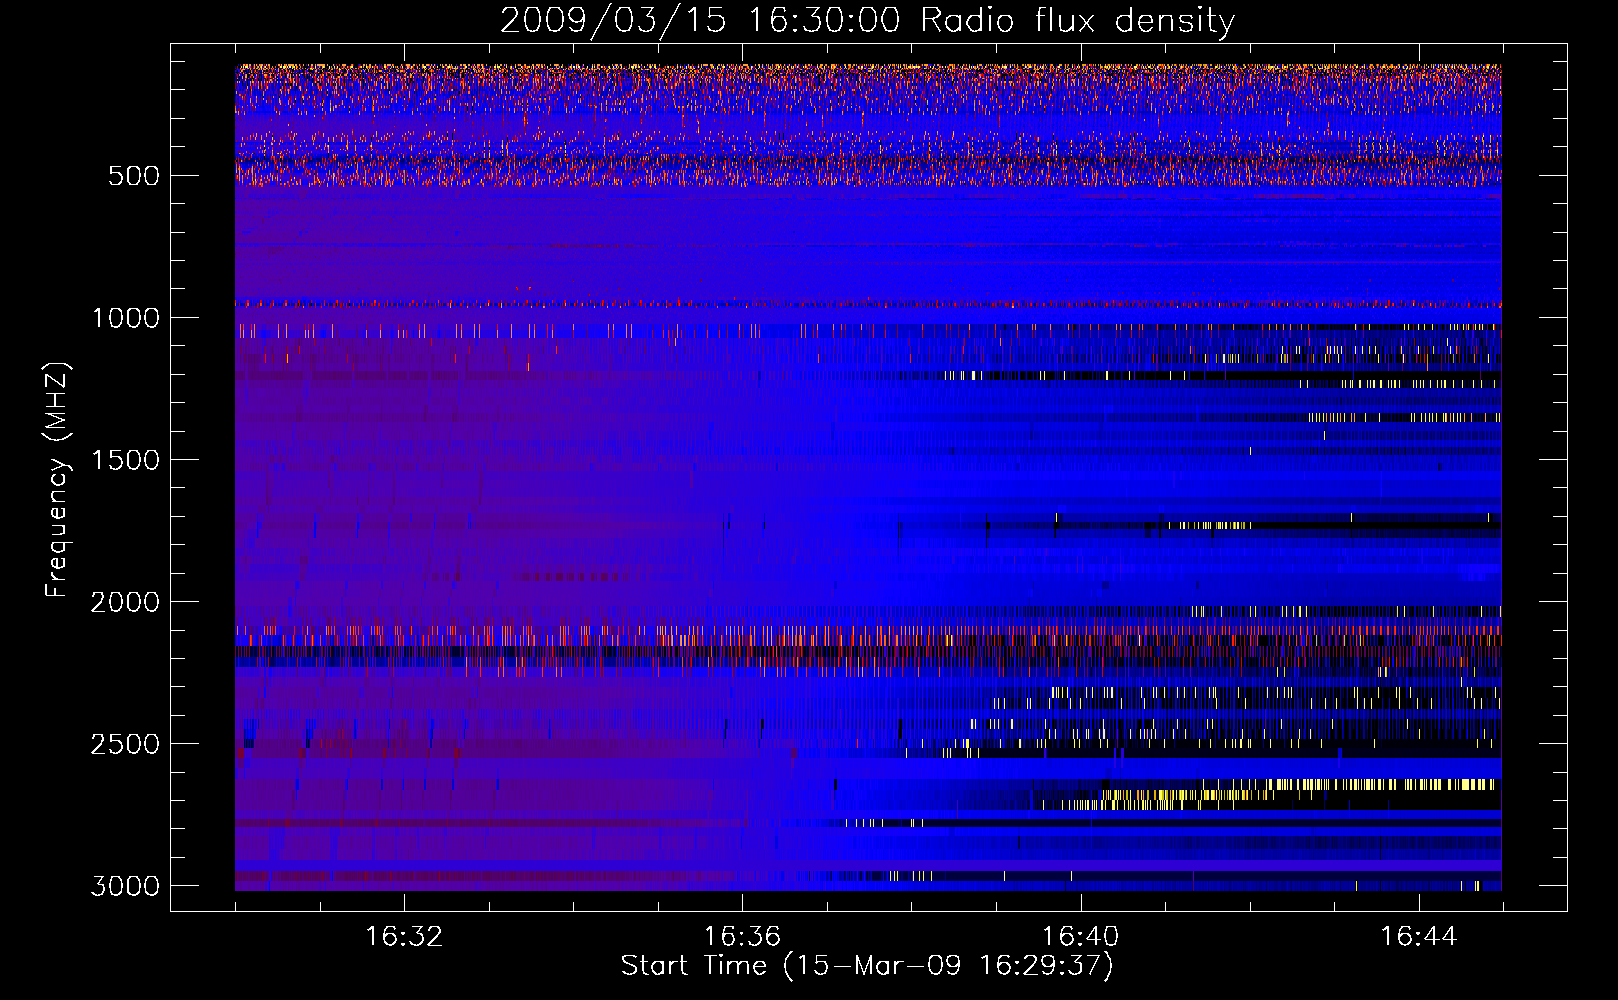The height and width of the screenshot is (1000, 1618).
Task: Click the 16:40 time tick label
Action: (1080, 937)
